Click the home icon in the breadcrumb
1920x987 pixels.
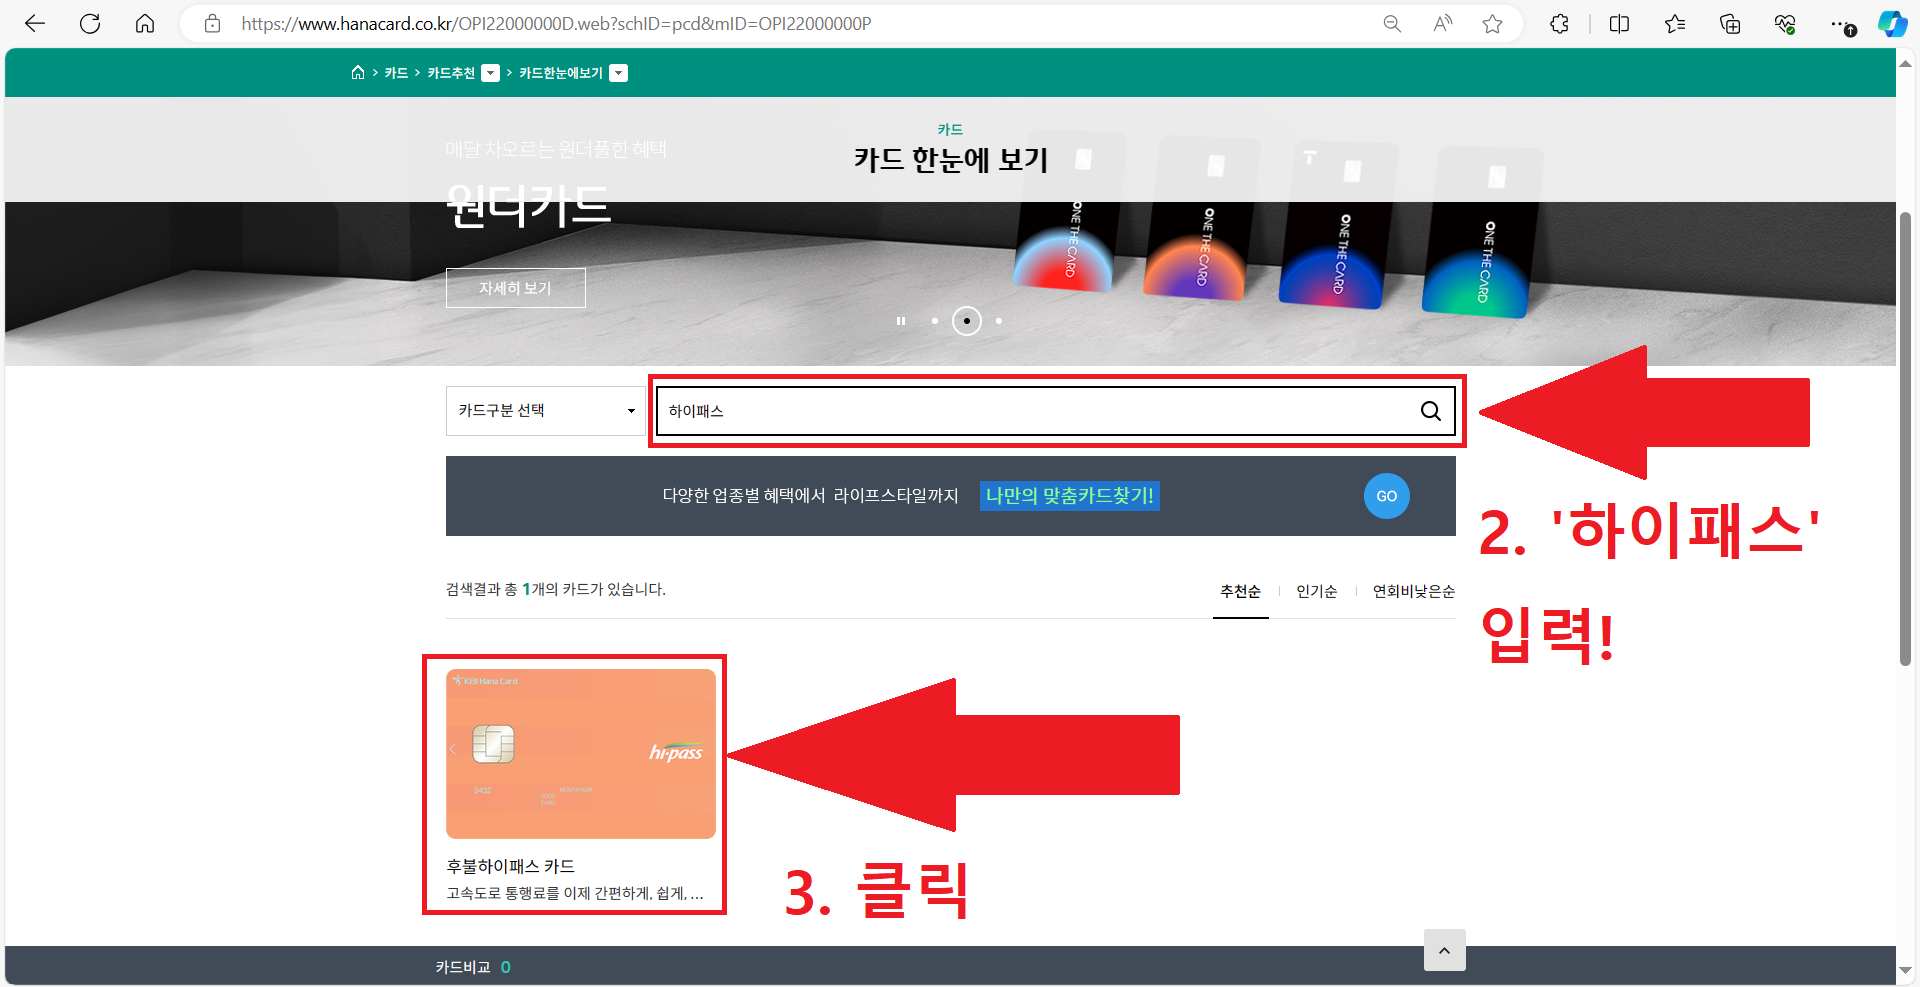coord(358,72)
